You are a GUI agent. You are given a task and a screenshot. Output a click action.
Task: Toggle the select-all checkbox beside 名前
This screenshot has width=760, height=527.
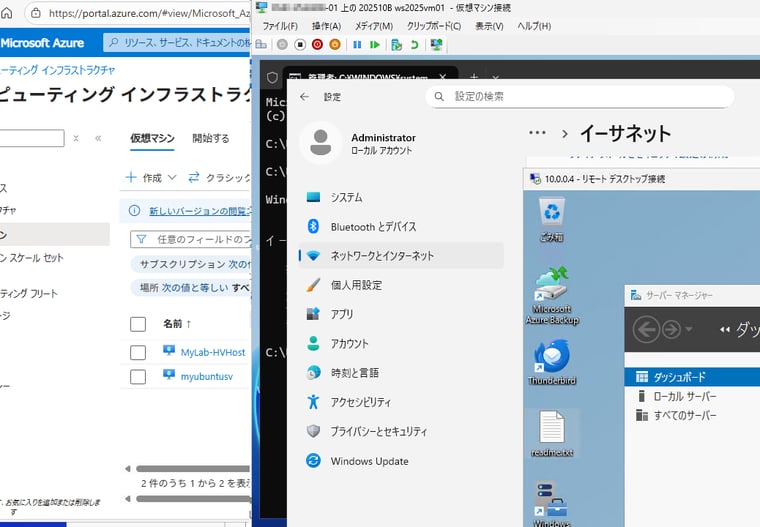pyautogui.click(x=138, y=324)
